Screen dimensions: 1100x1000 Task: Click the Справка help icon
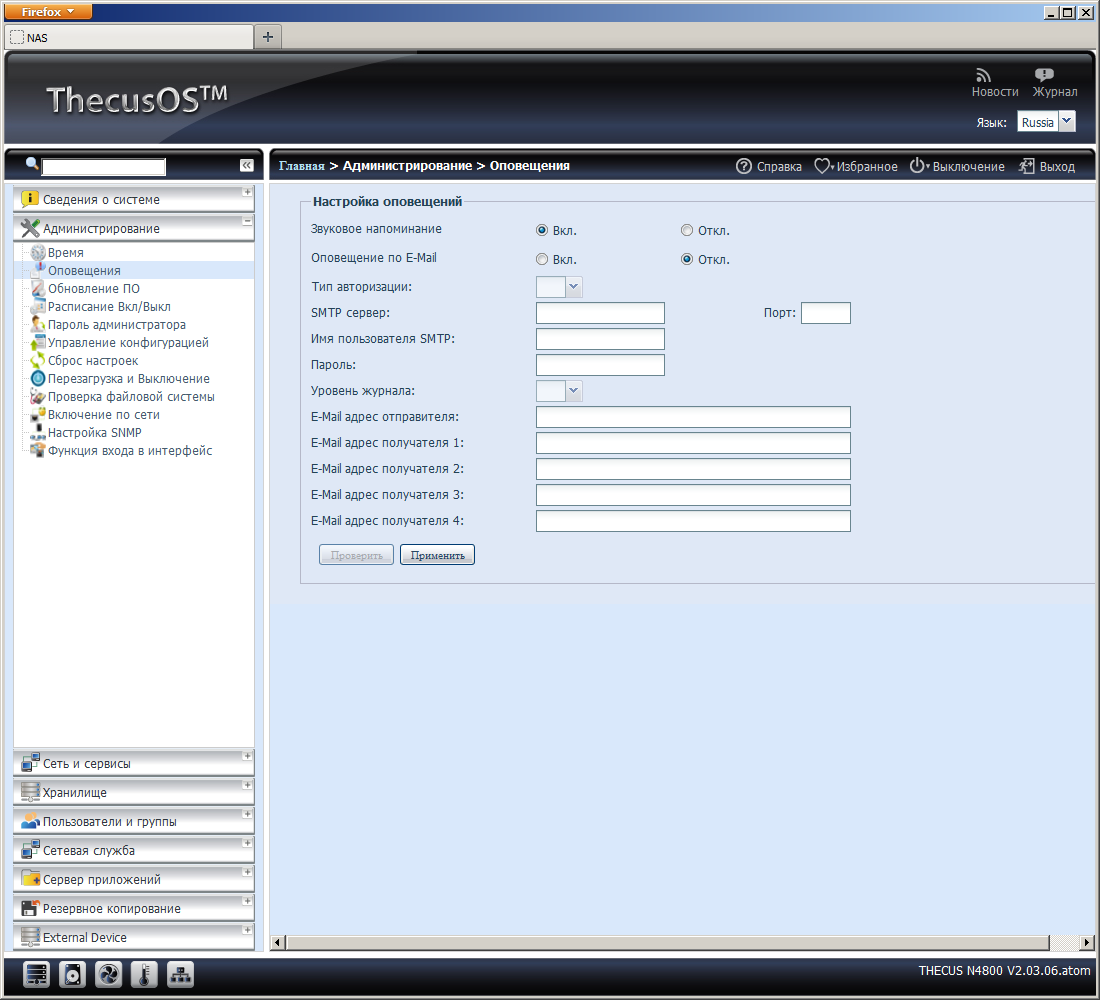(x=744, y=166)
